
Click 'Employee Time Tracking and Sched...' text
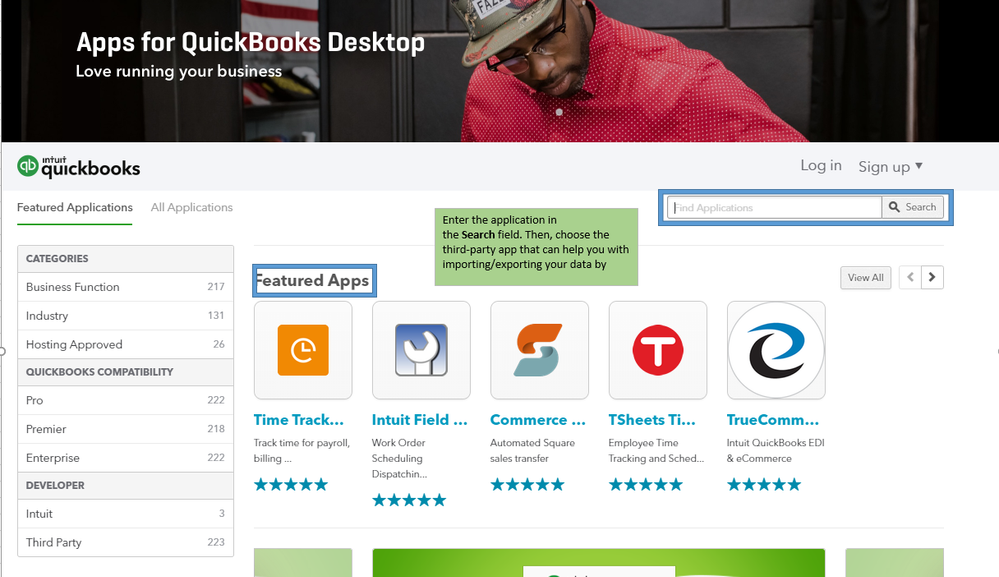[x=656, y=450]
